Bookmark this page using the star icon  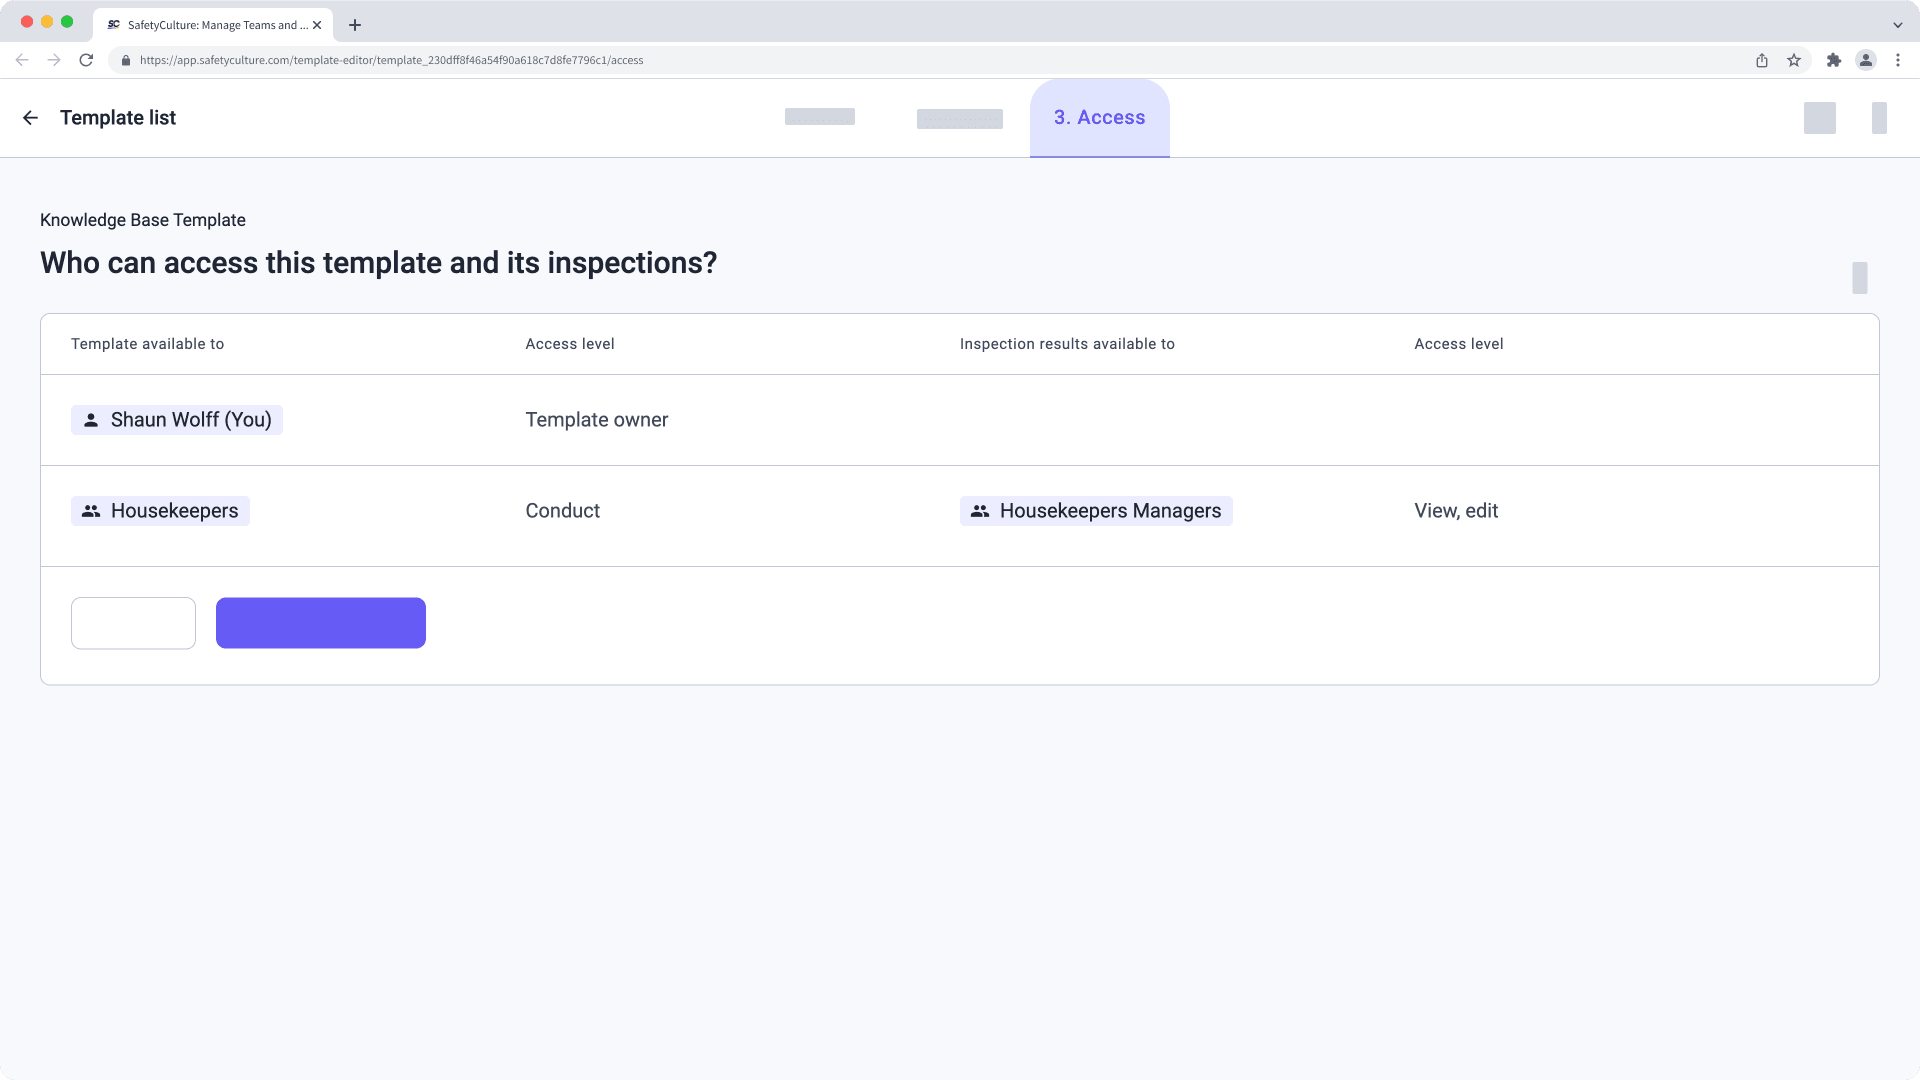tap(1794, 60)
